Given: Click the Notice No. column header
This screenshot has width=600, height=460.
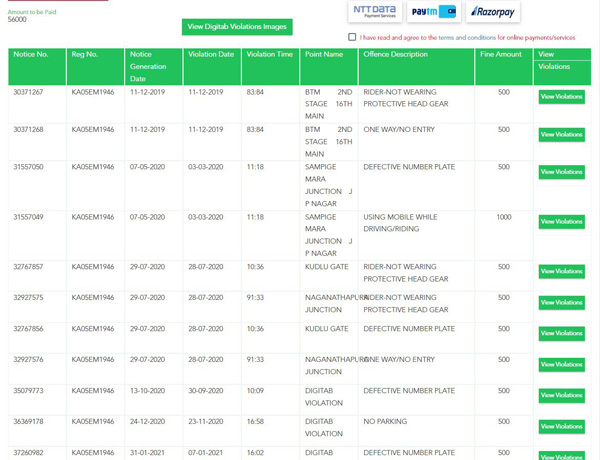Looking at the screenshot, I should (30, 54).
